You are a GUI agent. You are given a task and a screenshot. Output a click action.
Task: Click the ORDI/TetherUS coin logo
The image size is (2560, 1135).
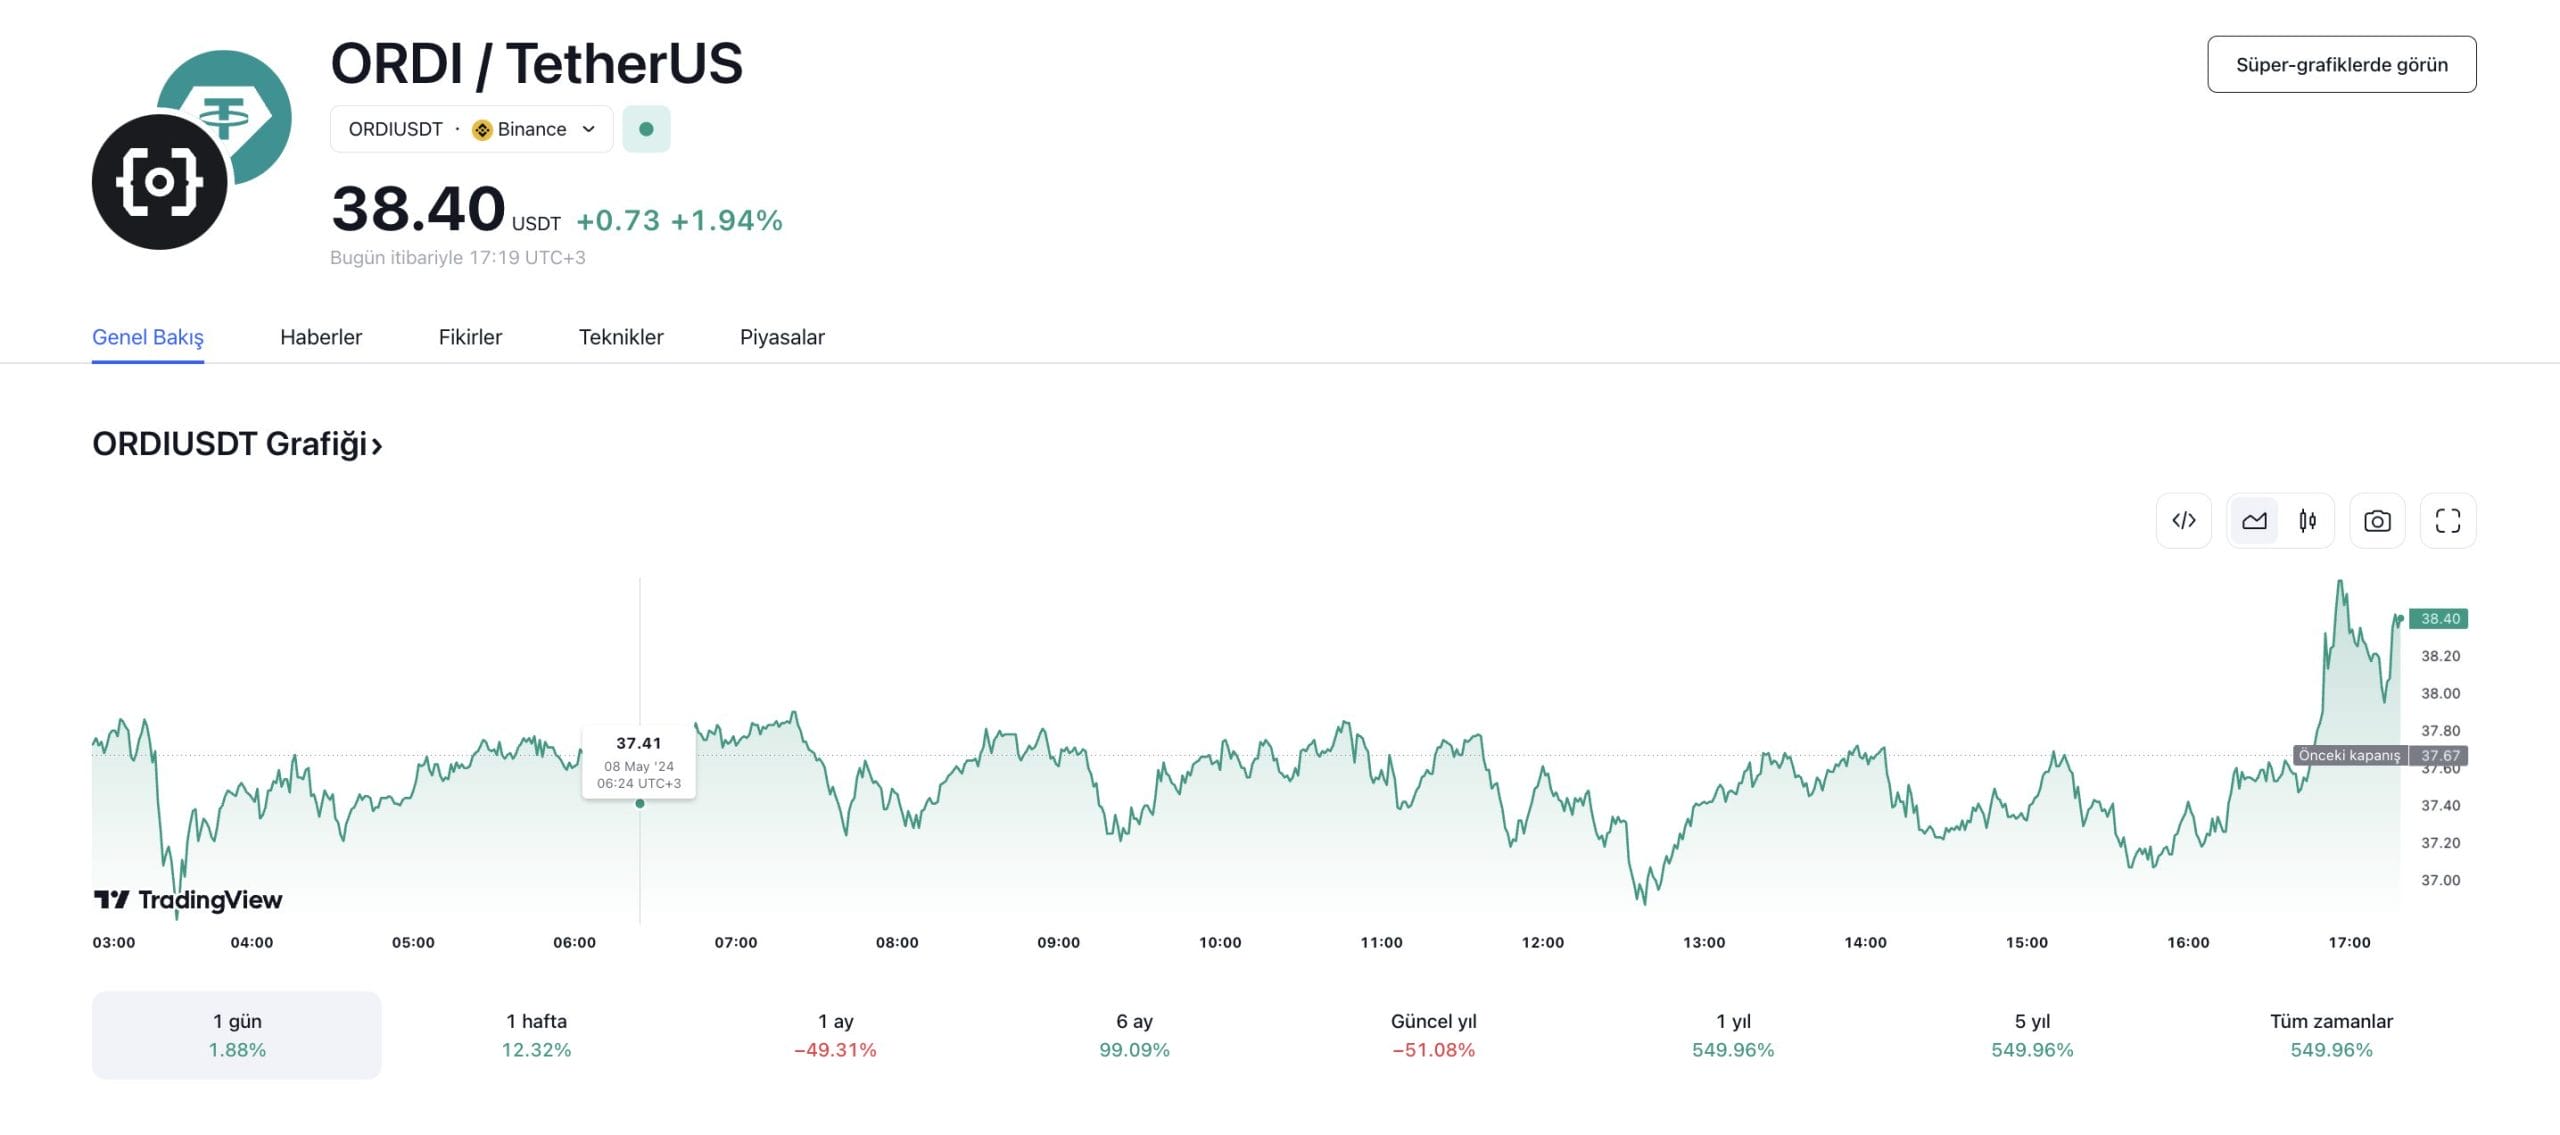pos(191,150)
